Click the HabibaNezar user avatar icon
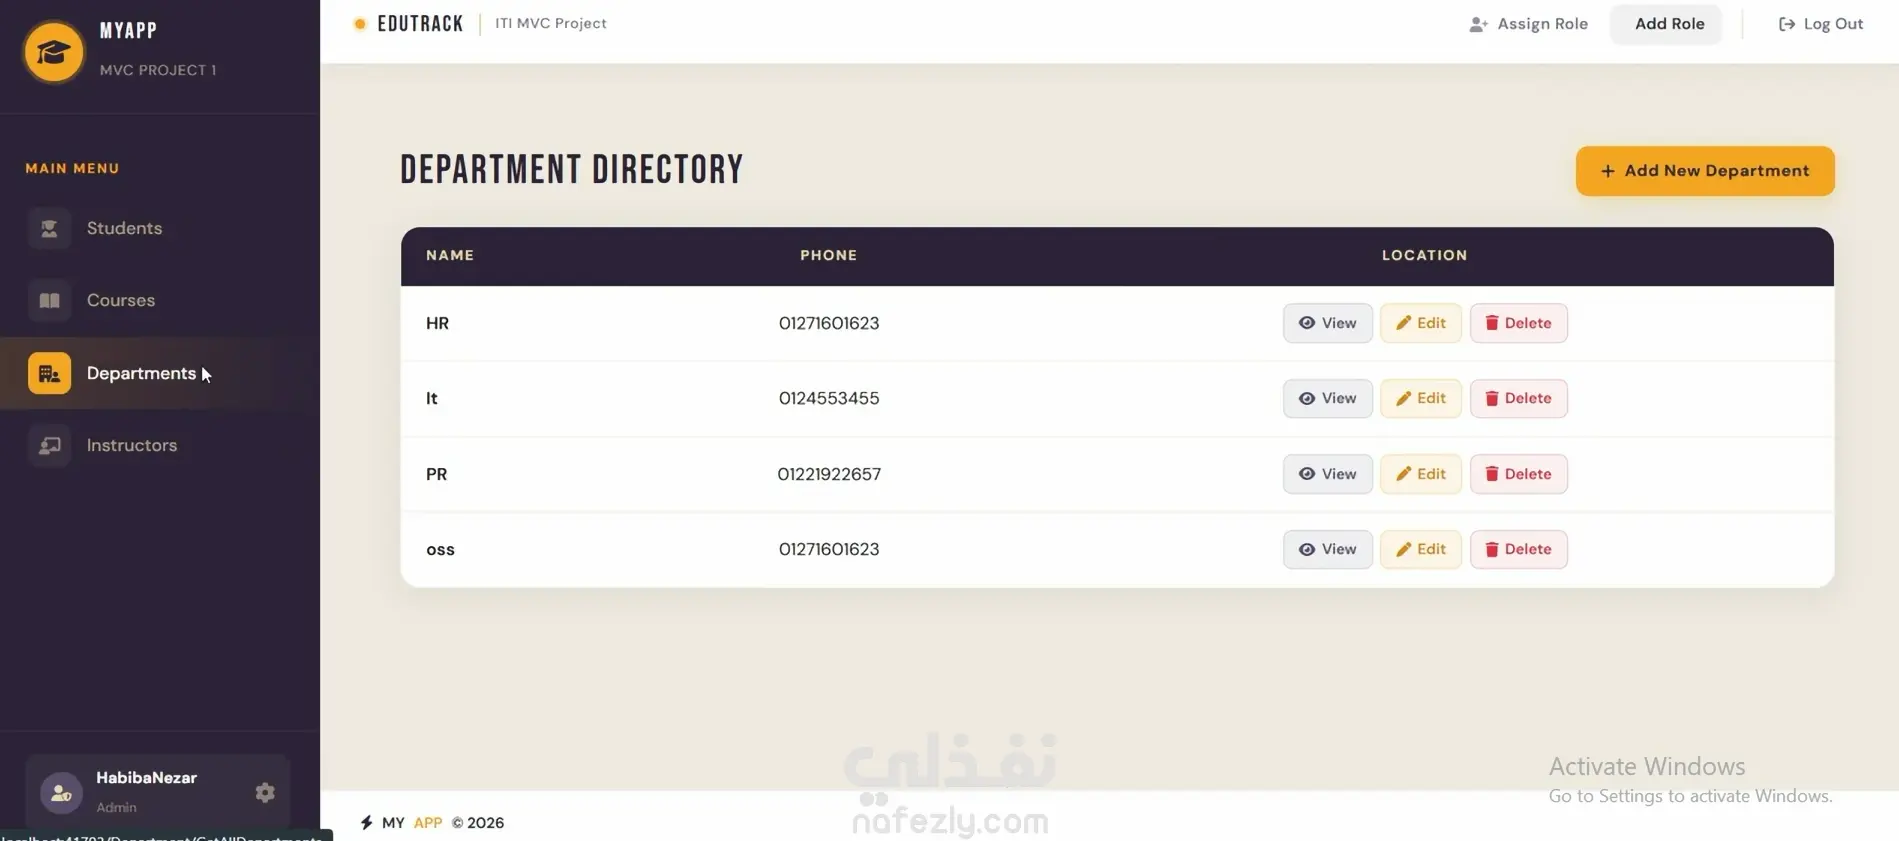 coord(61,793)
